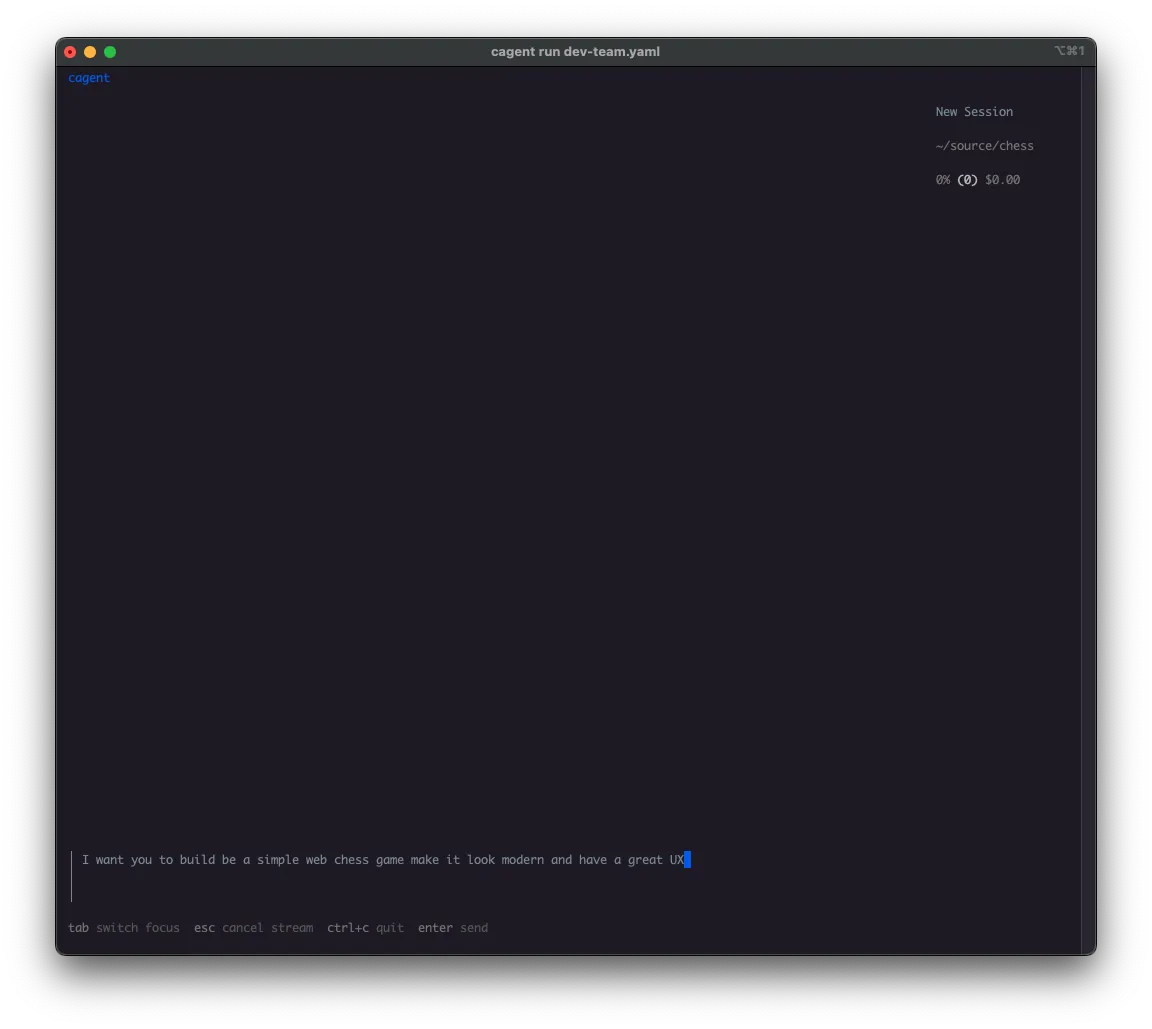Image resolution: width=1152 pixels, height=1029 pixels.
Task: Click the (0) token counter in sidebar
Action: pos(967,180)
